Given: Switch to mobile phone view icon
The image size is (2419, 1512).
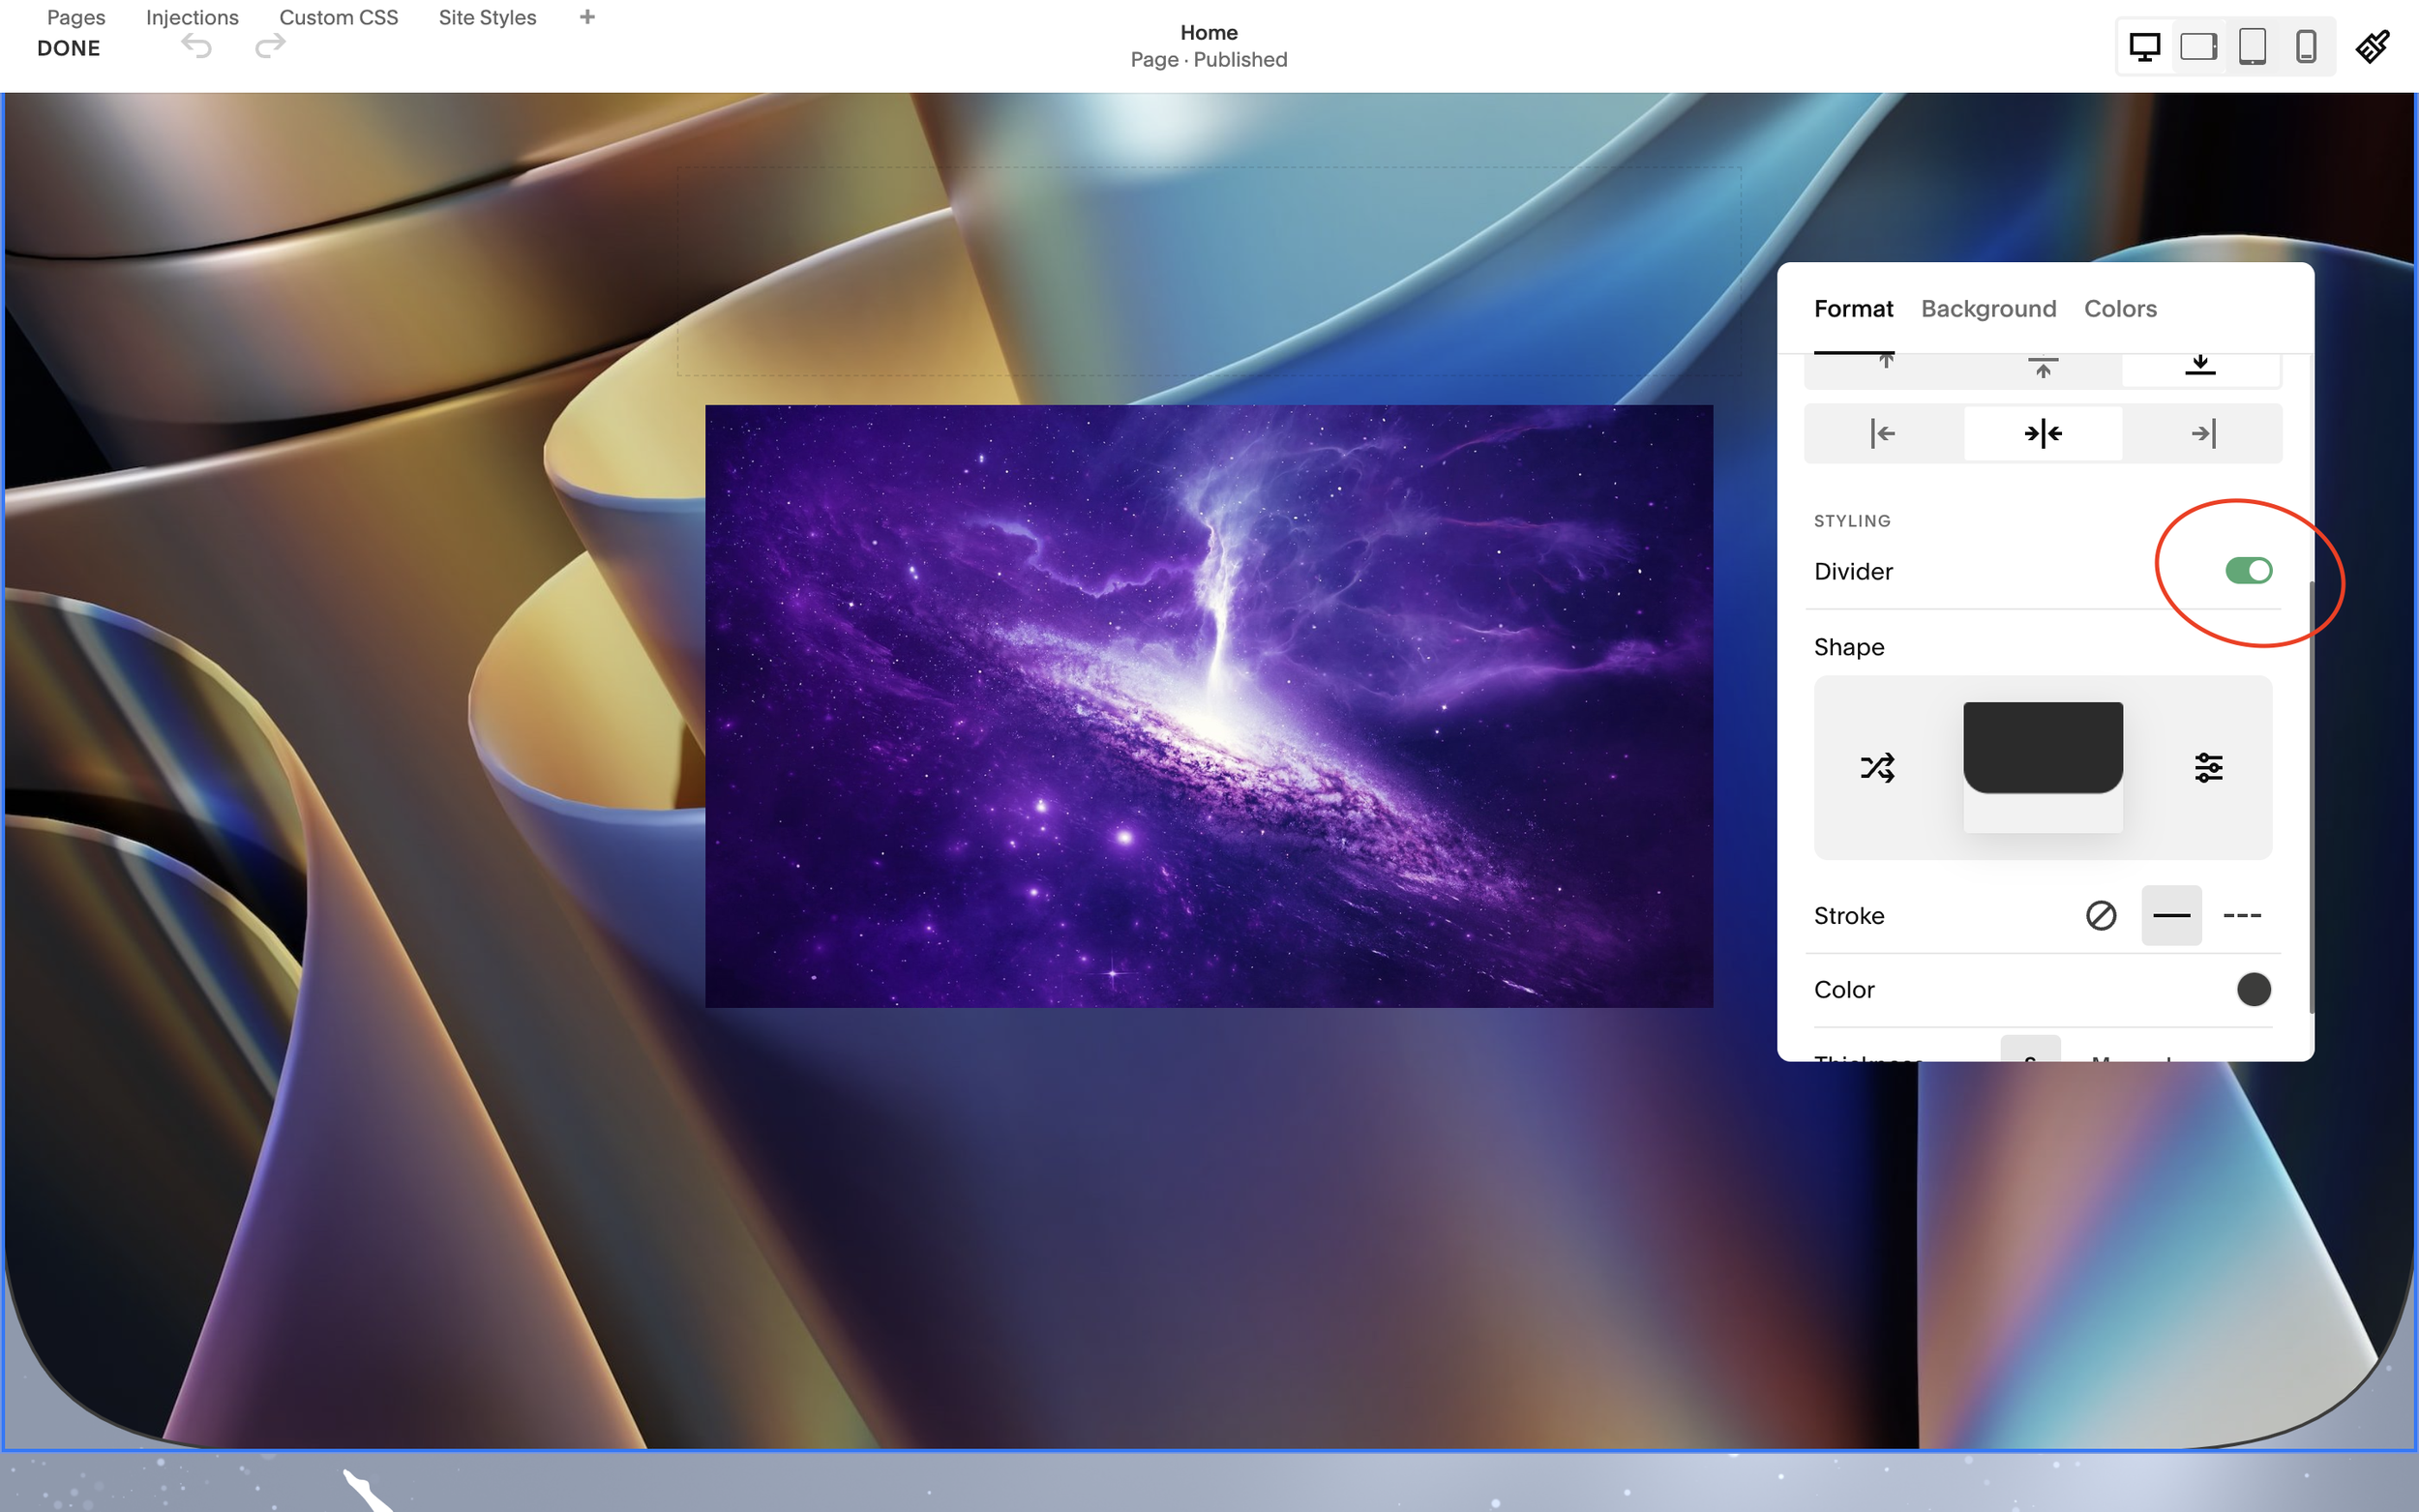Looking at the screenshot, I should (x=2306, y=46).
